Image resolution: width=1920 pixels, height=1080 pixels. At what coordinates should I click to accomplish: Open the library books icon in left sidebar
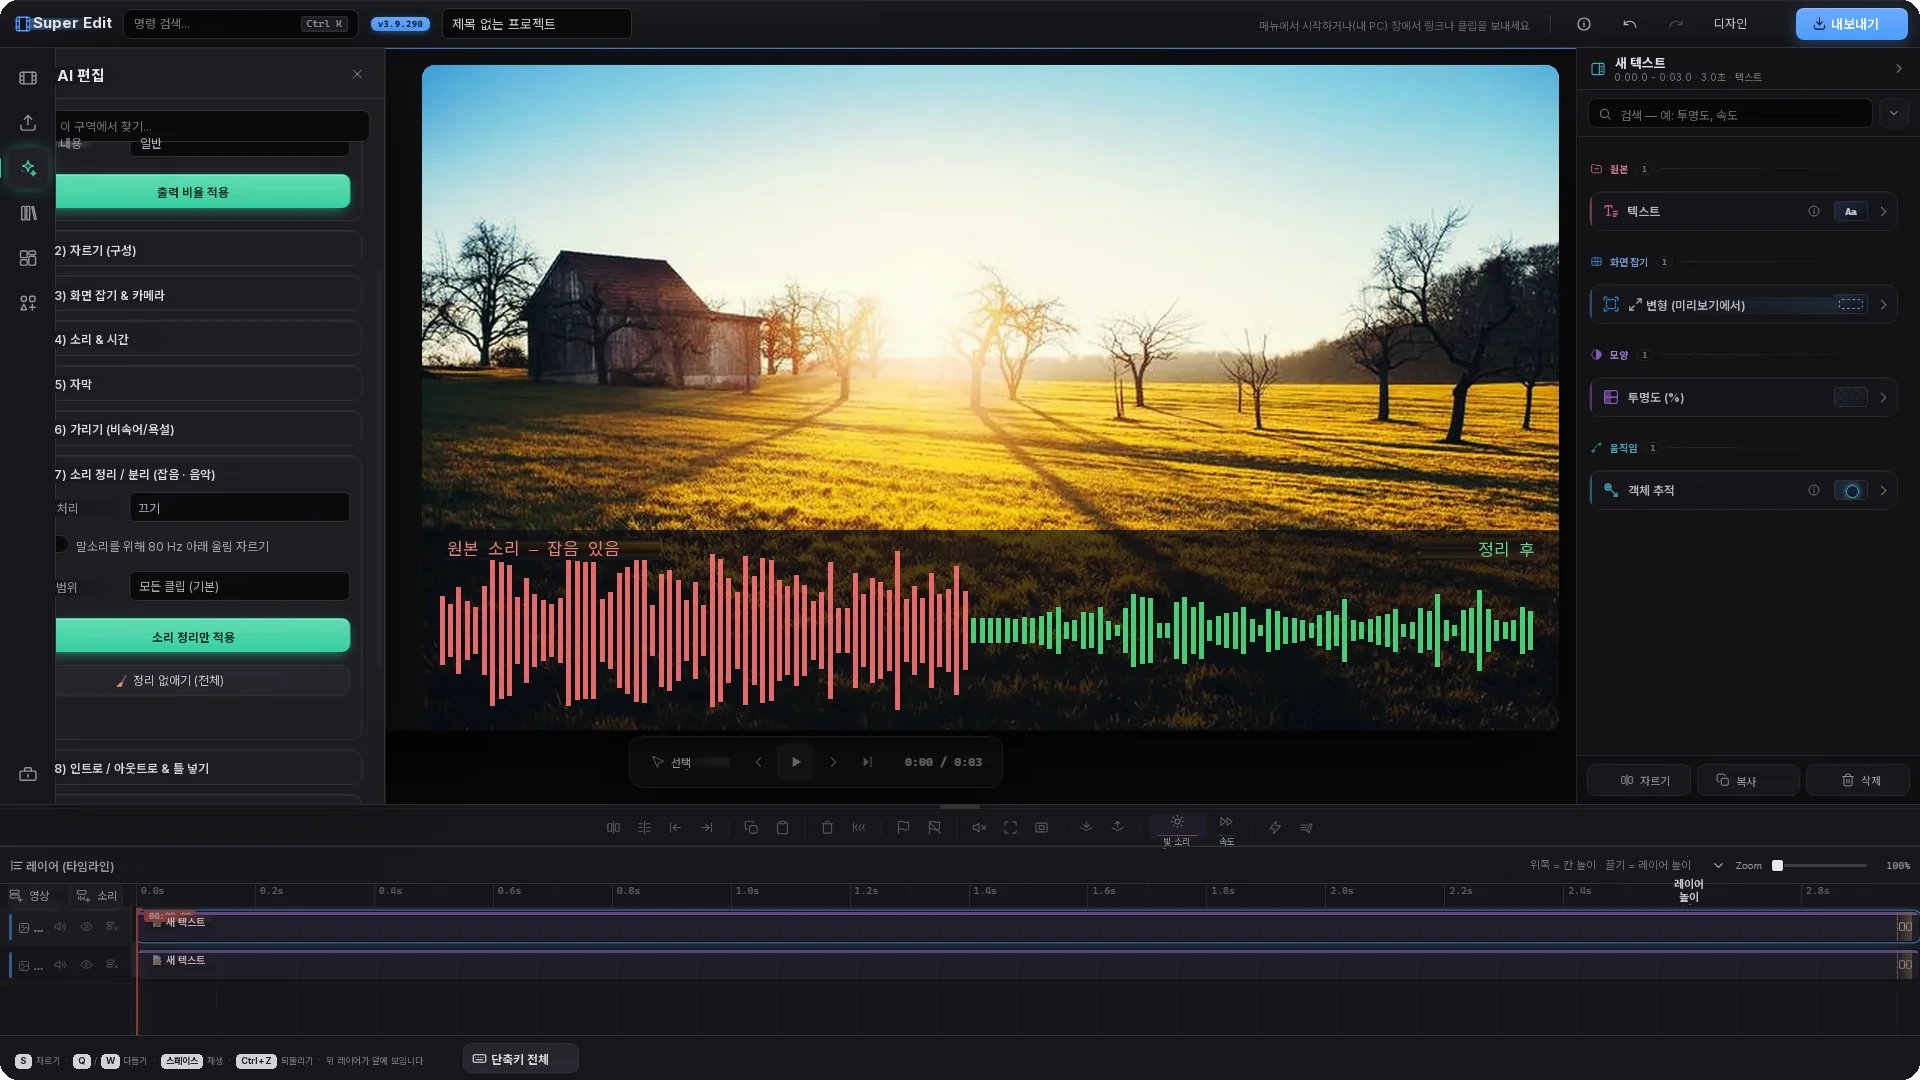coord(28,213)
